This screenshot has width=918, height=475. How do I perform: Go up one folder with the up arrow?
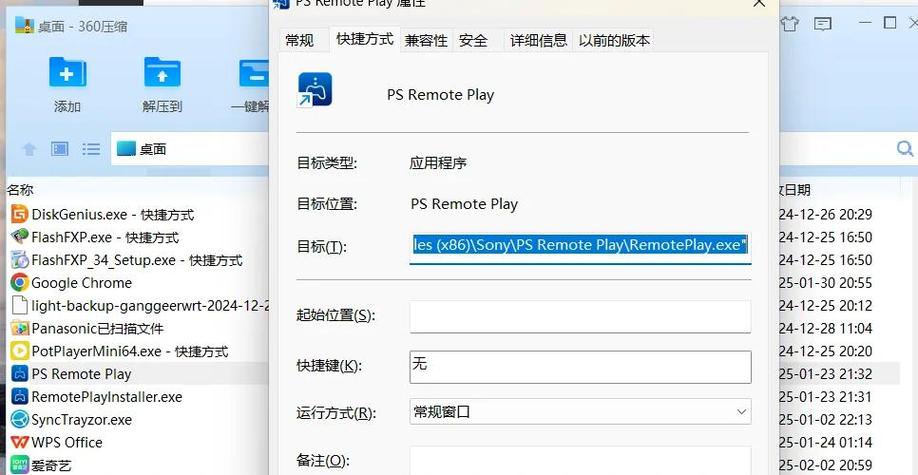point(29,149)
